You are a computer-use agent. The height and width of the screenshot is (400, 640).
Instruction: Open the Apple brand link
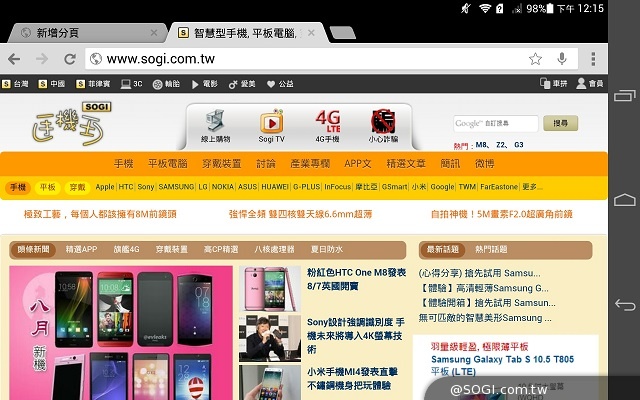tap(105, 187)
